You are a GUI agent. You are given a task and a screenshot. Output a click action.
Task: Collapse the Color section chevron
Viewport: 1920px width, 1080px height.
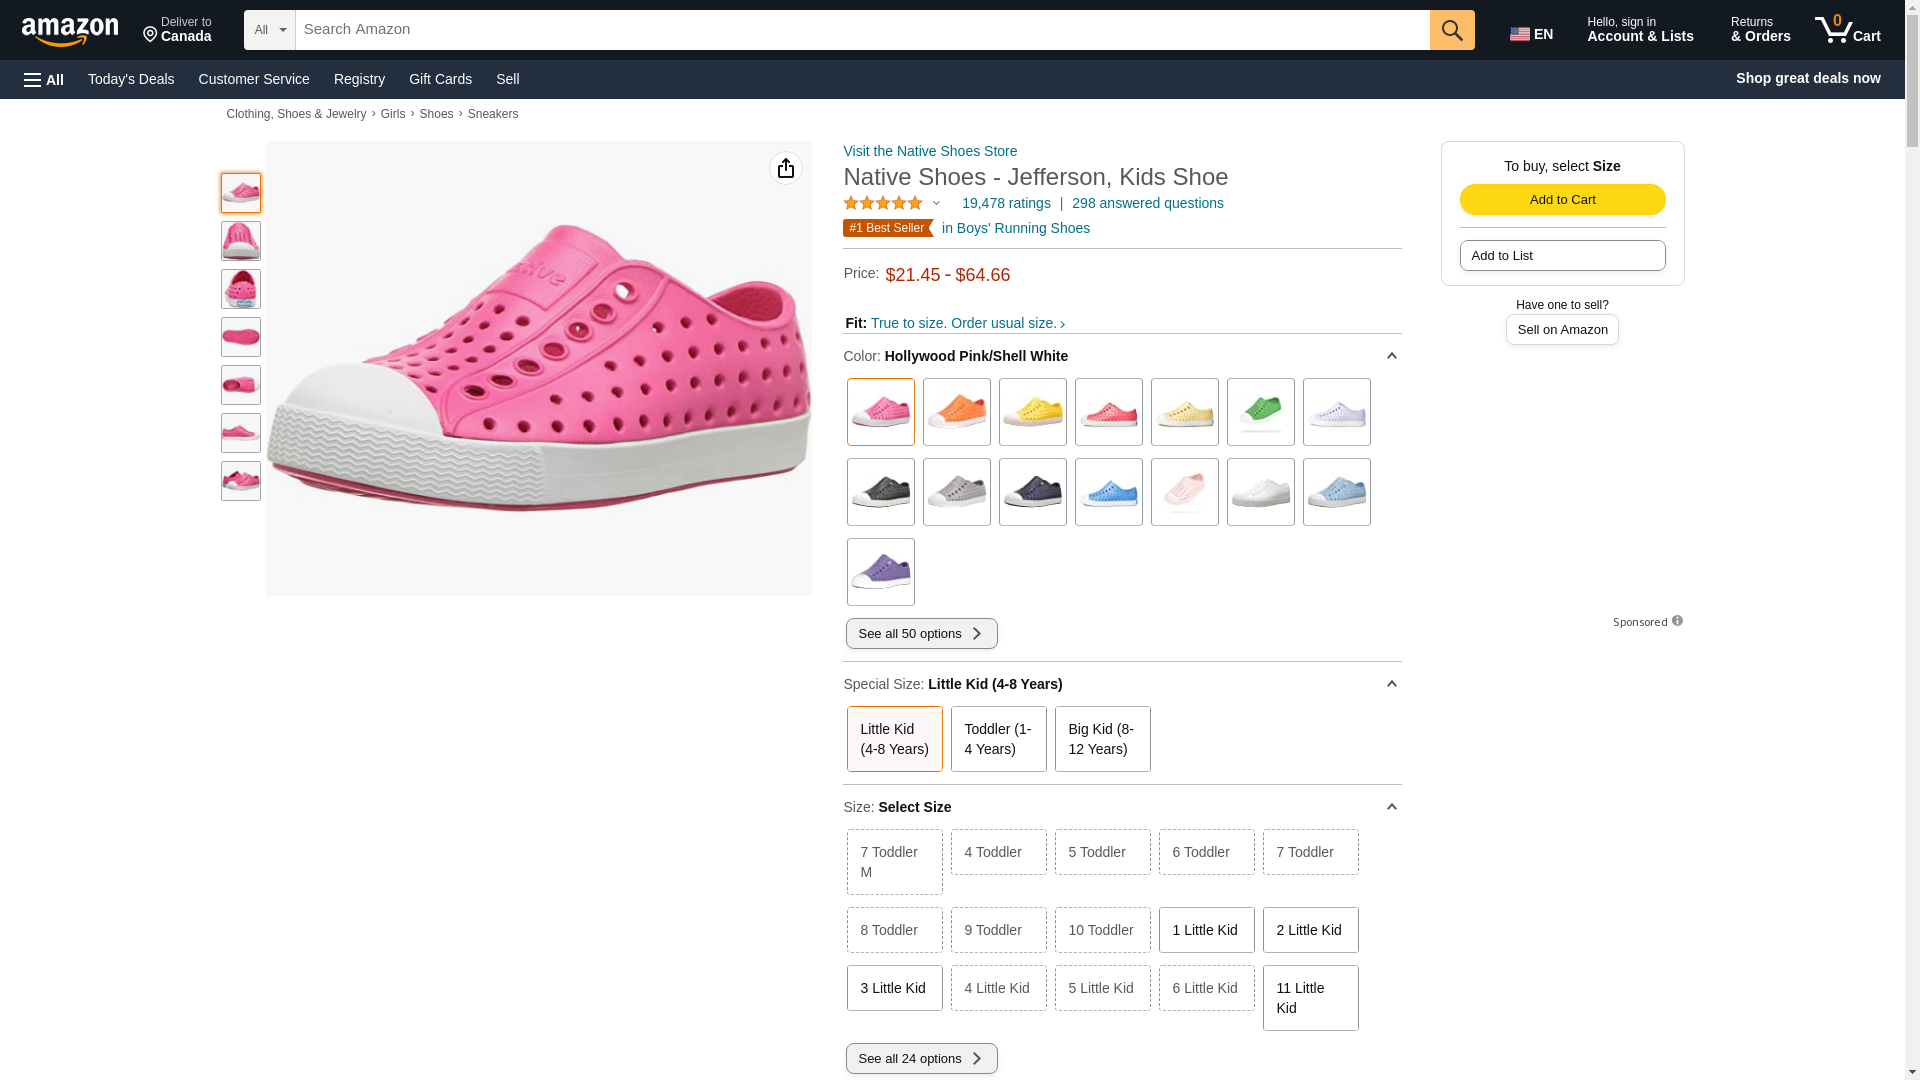(1391, 356)
